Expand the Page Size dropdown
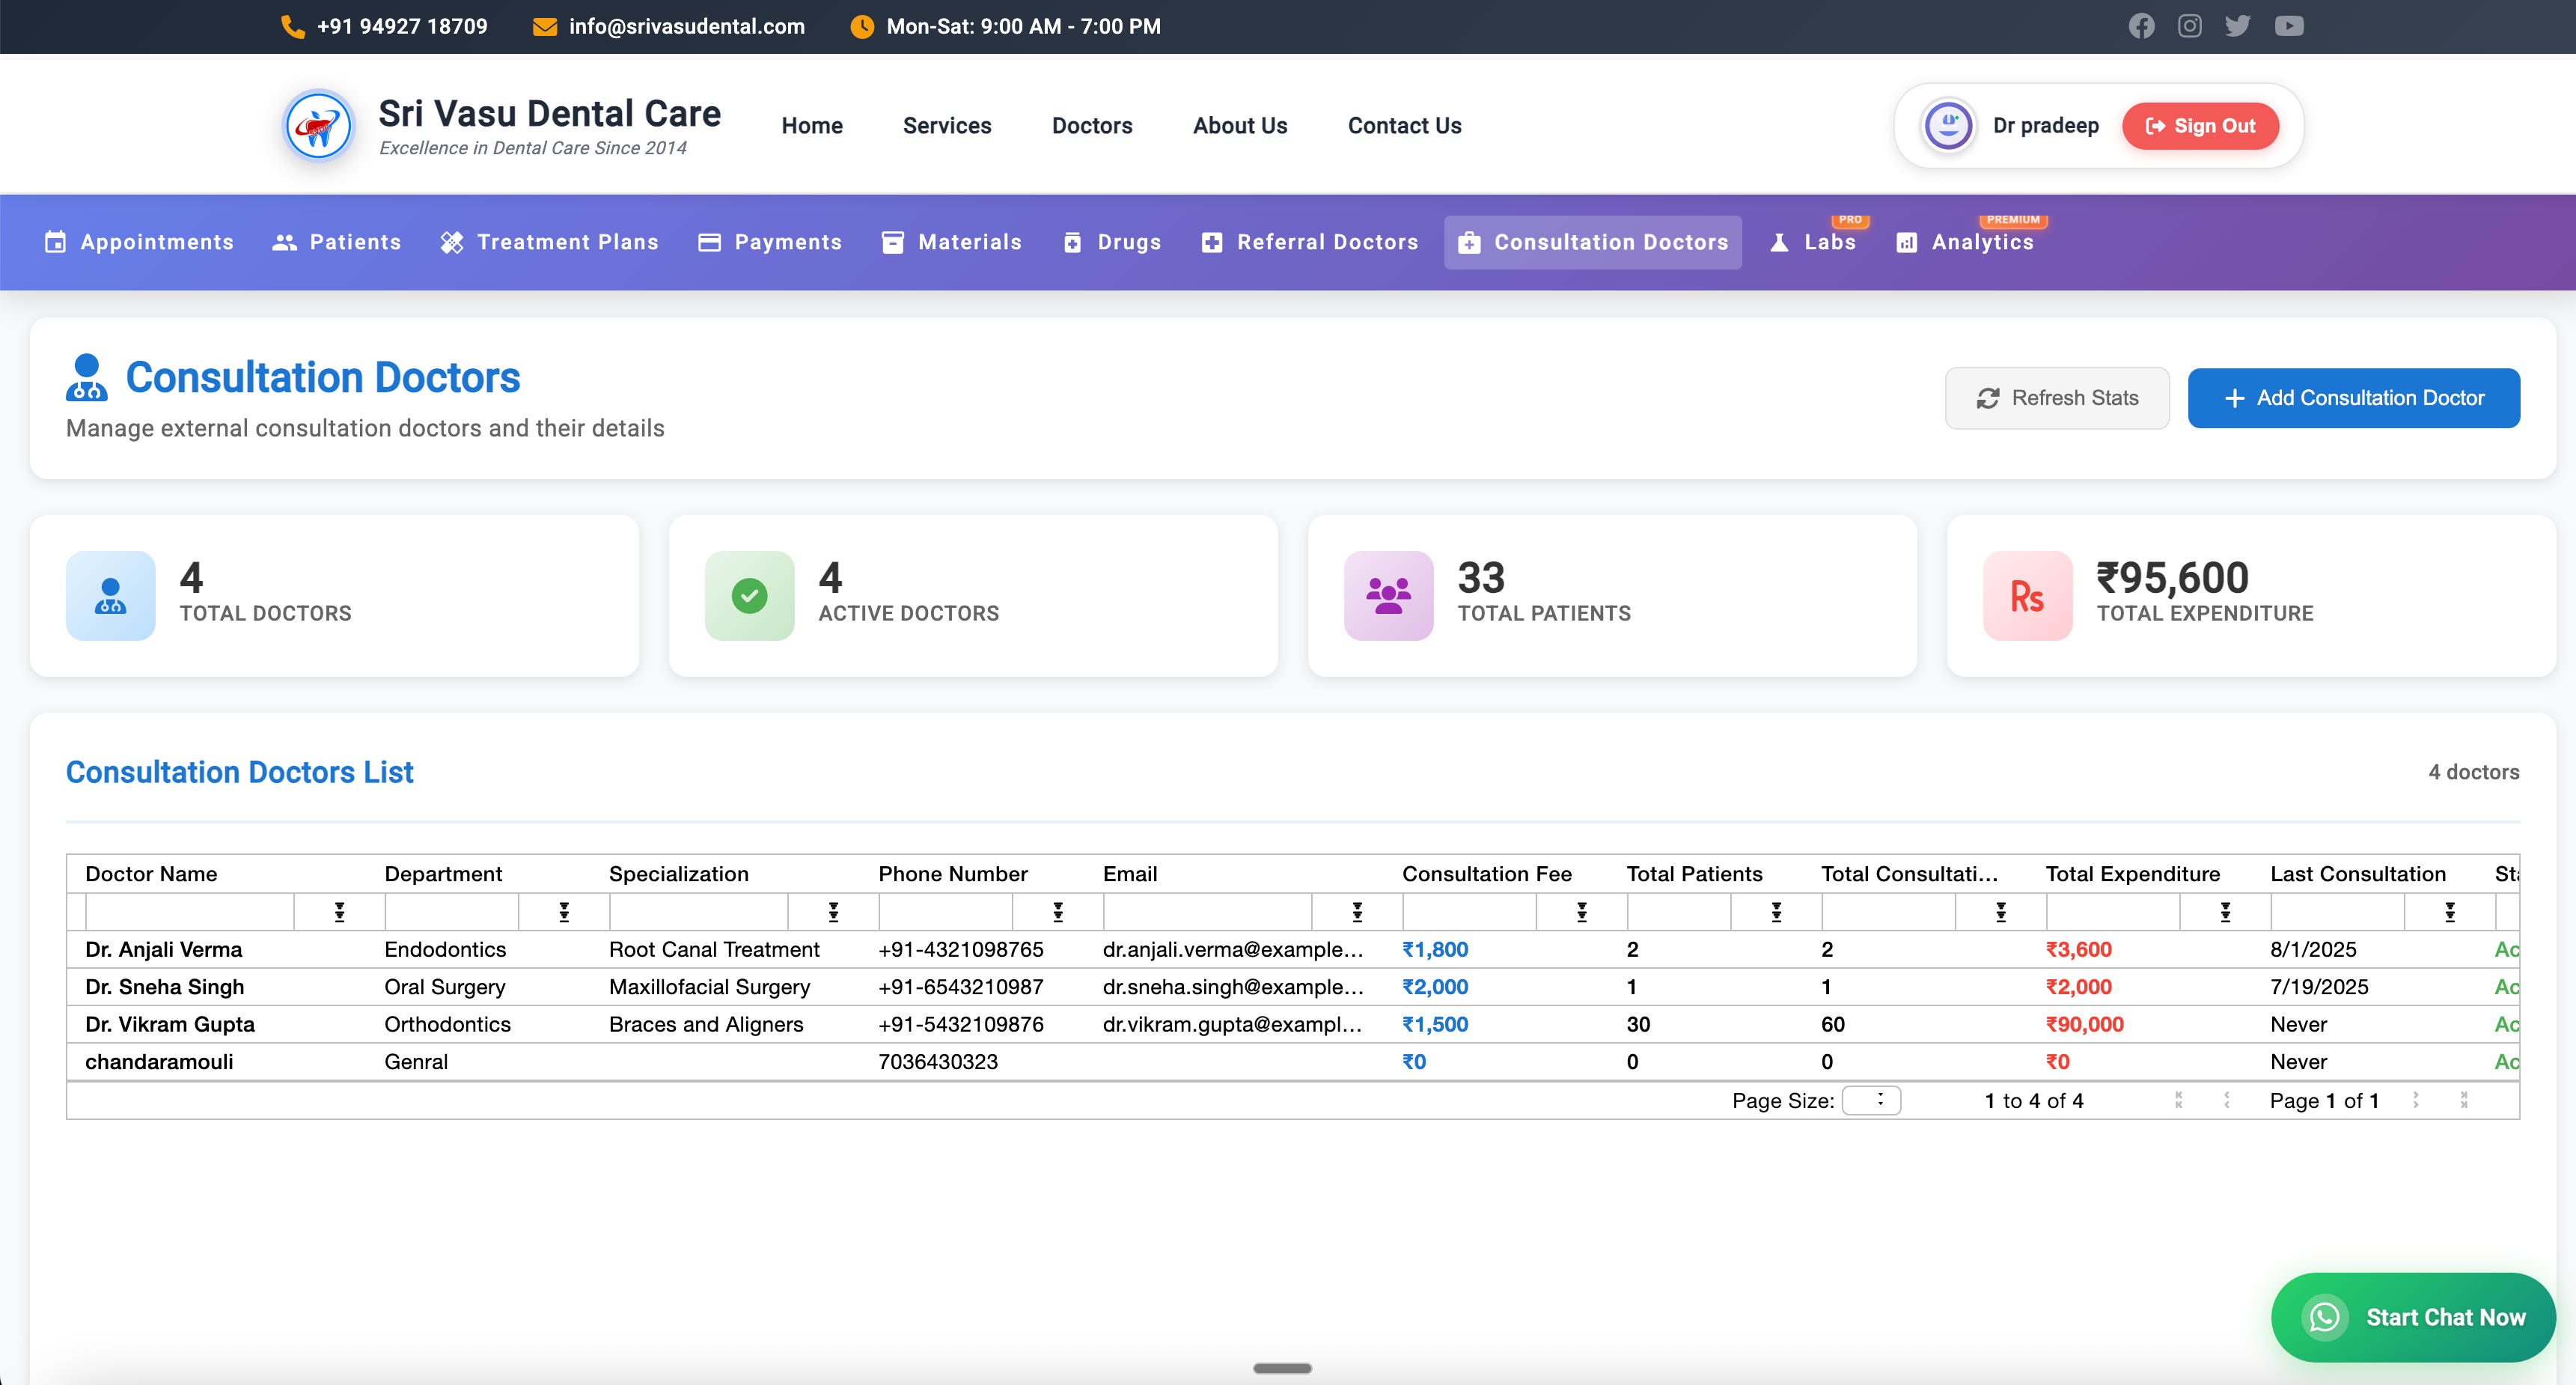This screenshot has height=1385, width=2576. [x=1870, y=1100]
